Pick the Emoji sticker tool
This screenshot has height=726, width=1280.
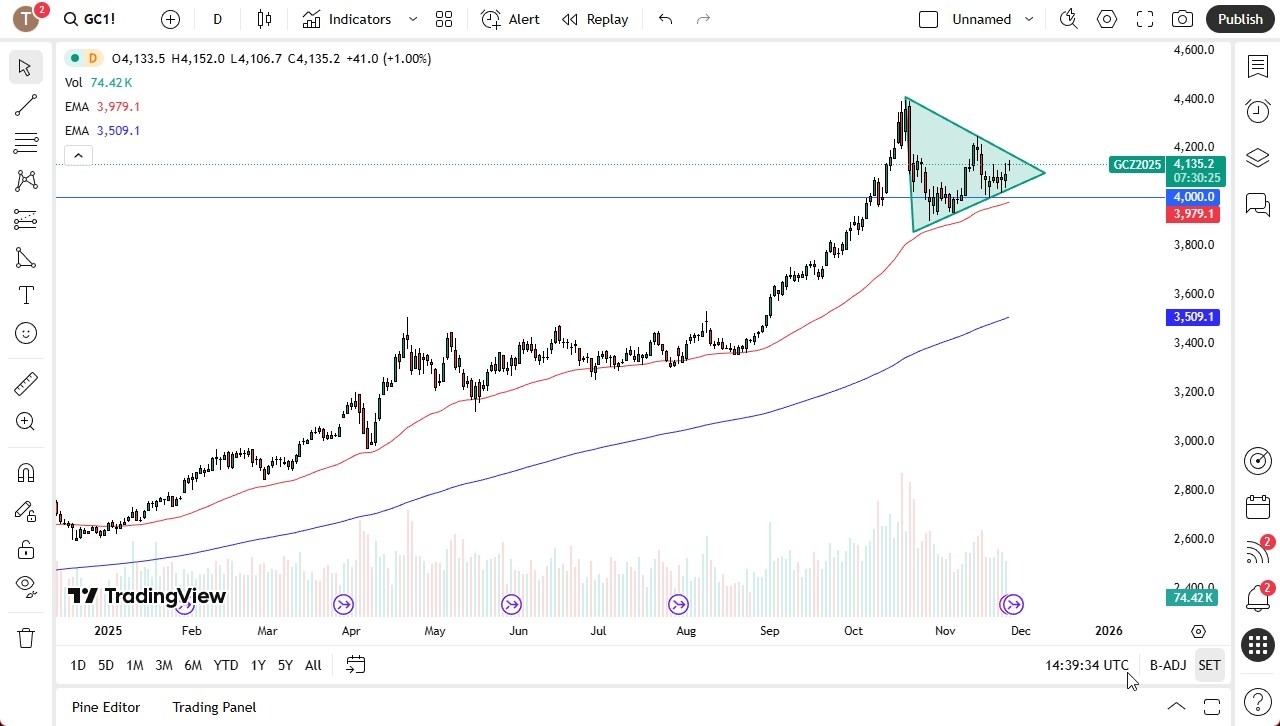click(26, 333)
